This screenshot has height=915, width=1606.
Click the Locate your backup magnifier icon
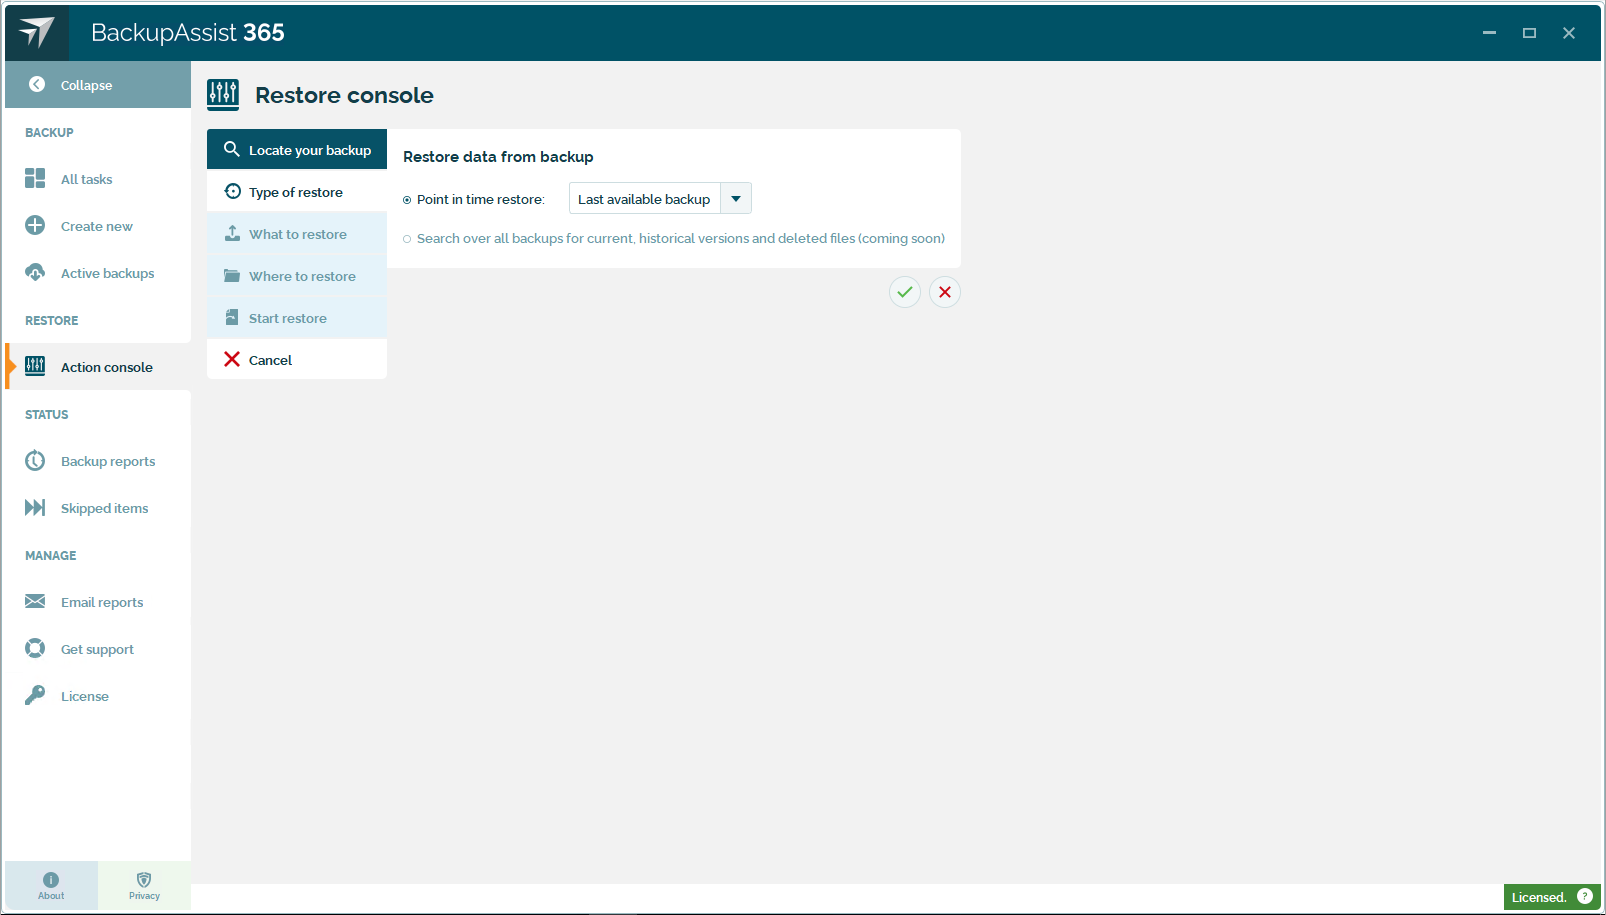(232, 149)
